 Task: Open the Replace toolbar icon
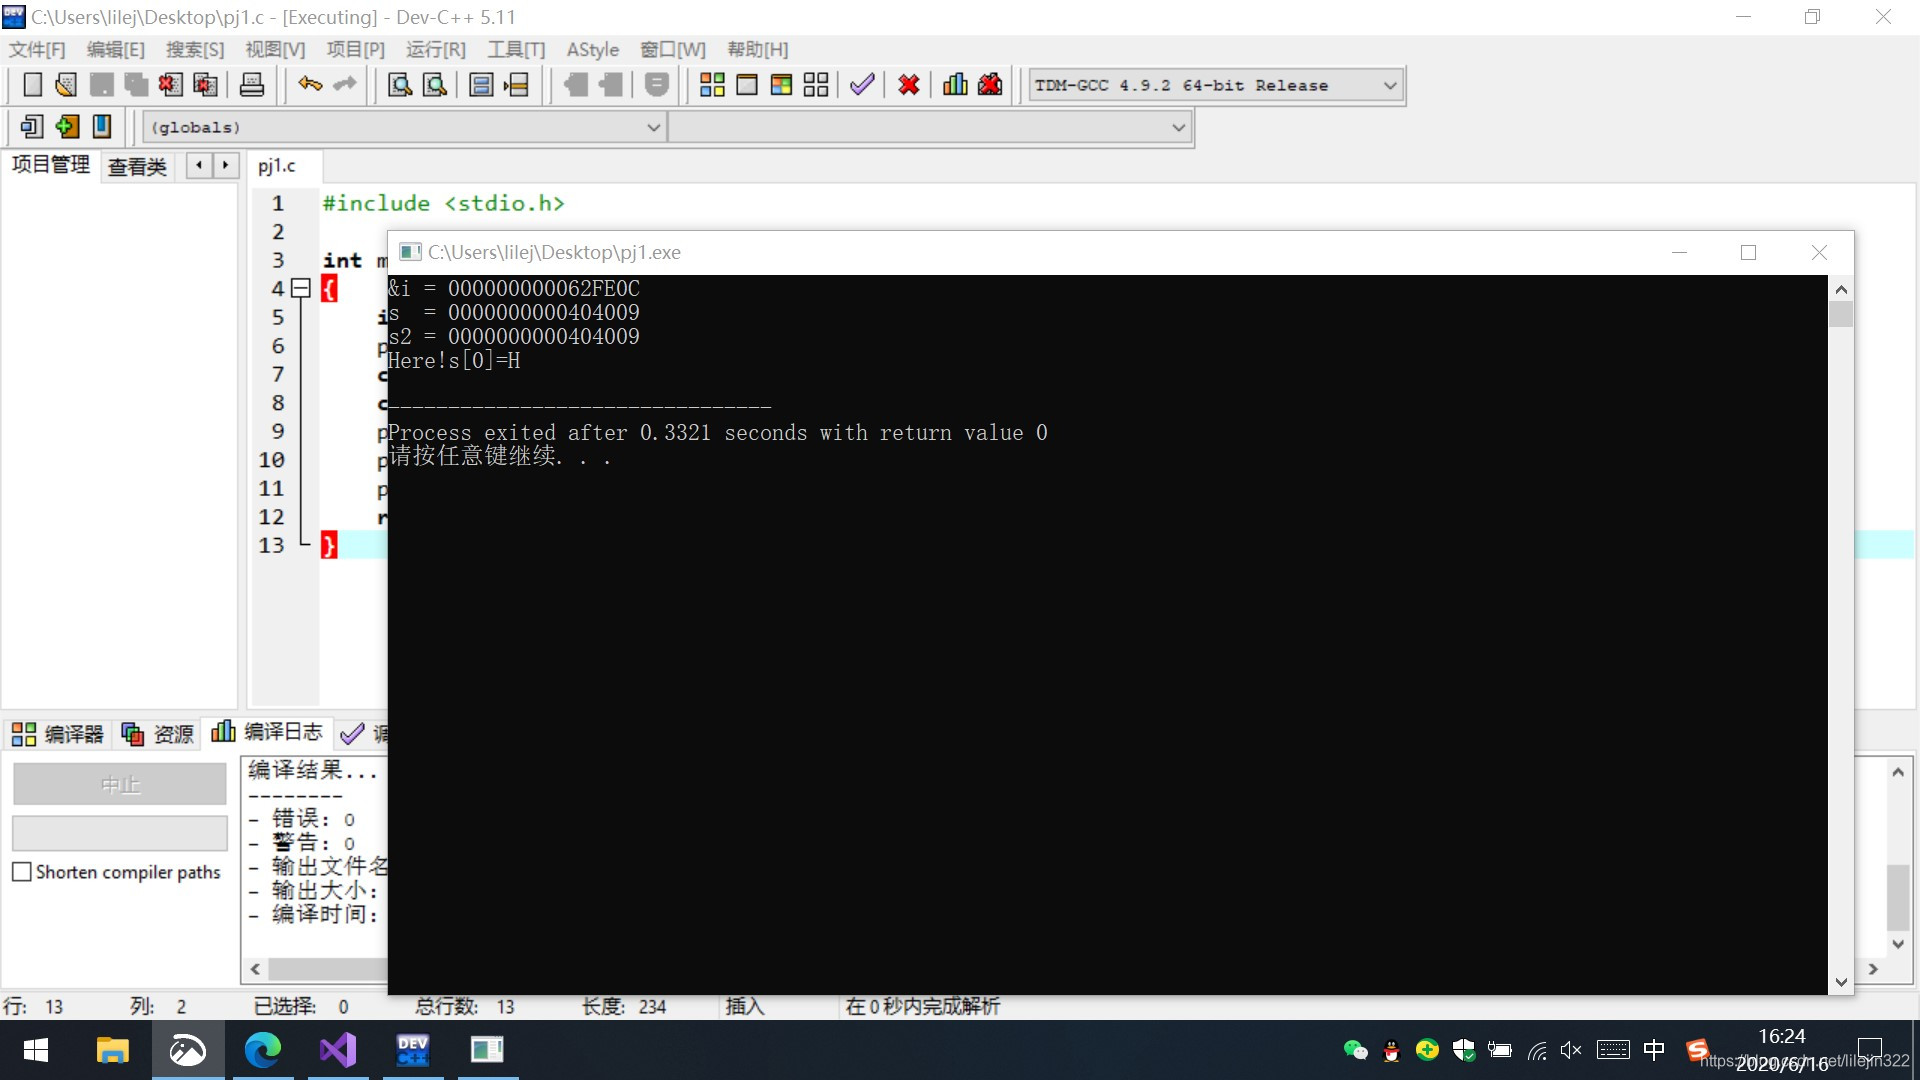pos(435,85)
